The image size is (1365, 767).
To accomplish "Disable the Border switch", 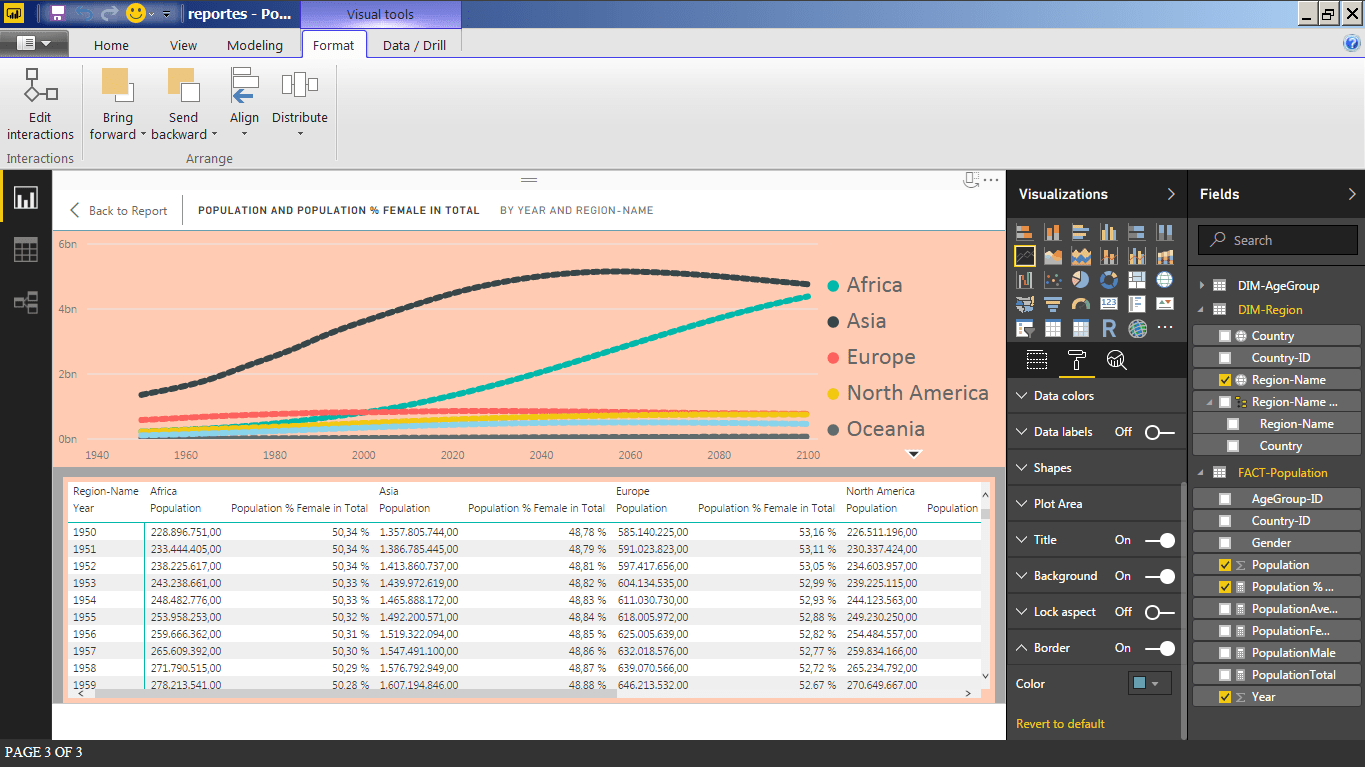I will click(1160, 648).
